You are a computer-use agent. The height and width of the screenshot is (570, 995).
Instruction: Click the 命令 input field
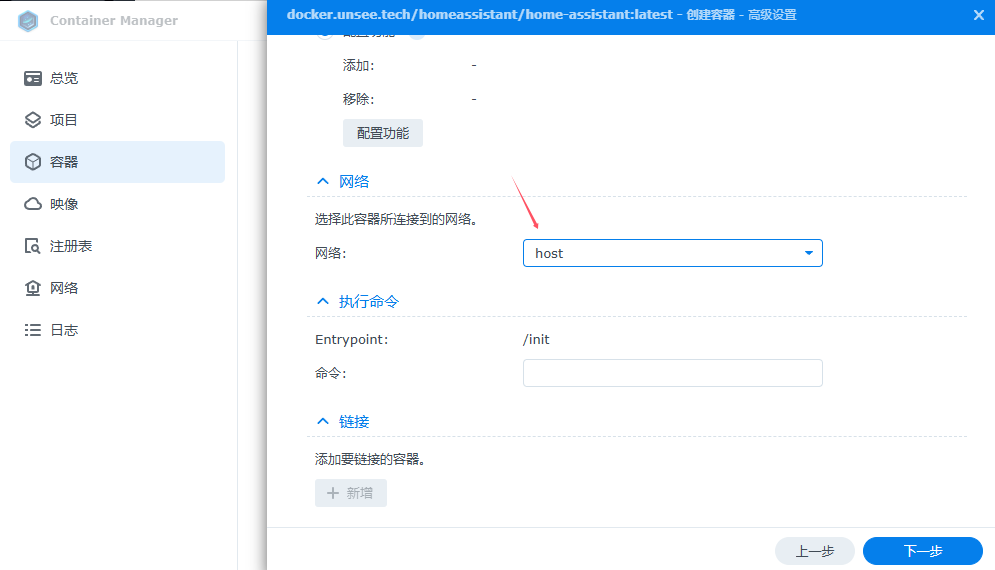click(x=673, y=373)
